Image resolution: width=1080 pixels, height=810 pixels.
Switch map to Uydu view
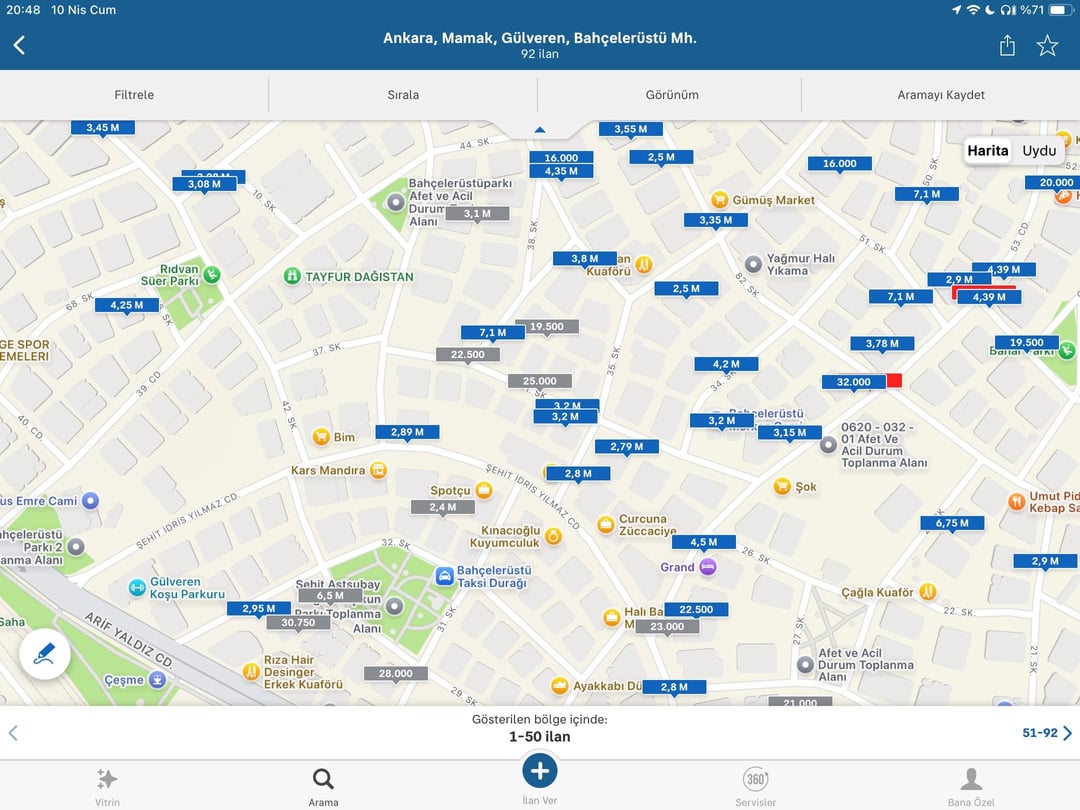pos(1039,150)
